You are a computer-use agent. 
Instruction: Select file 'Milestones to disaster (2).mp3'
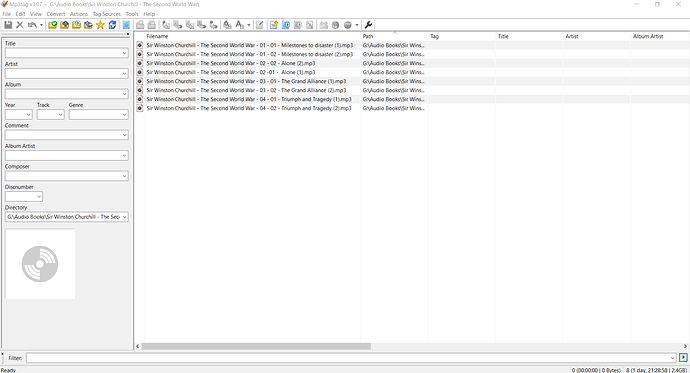(250, 55)
